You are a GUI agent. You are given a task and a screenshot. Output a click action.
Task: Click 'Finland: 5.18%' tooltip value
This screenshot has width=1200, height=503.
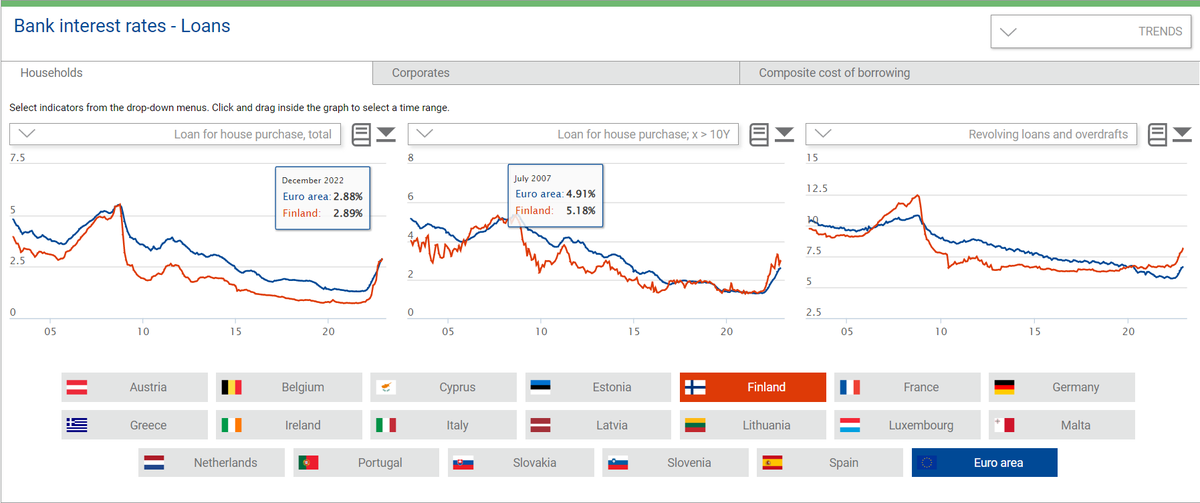pyautogui.click(x=555, y=210)
